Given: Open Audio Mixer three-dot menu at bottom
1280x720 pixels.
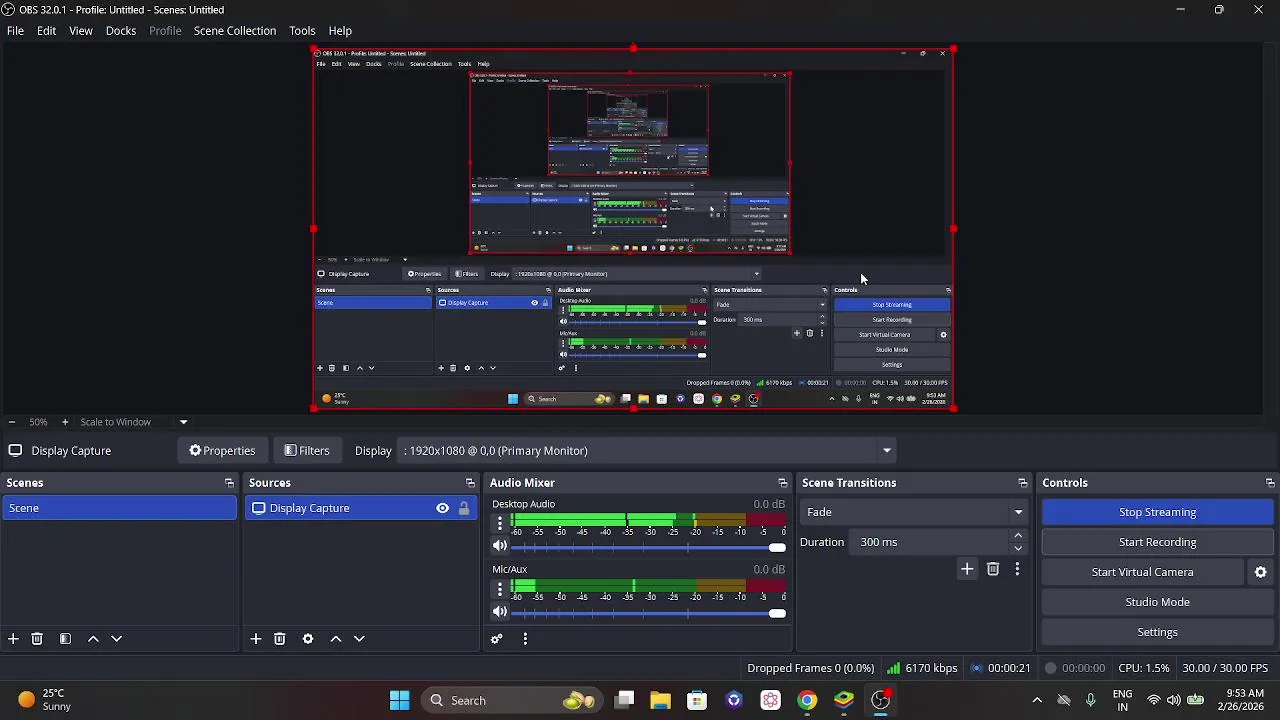Looking at the screenshot, I should coord(525,639).
